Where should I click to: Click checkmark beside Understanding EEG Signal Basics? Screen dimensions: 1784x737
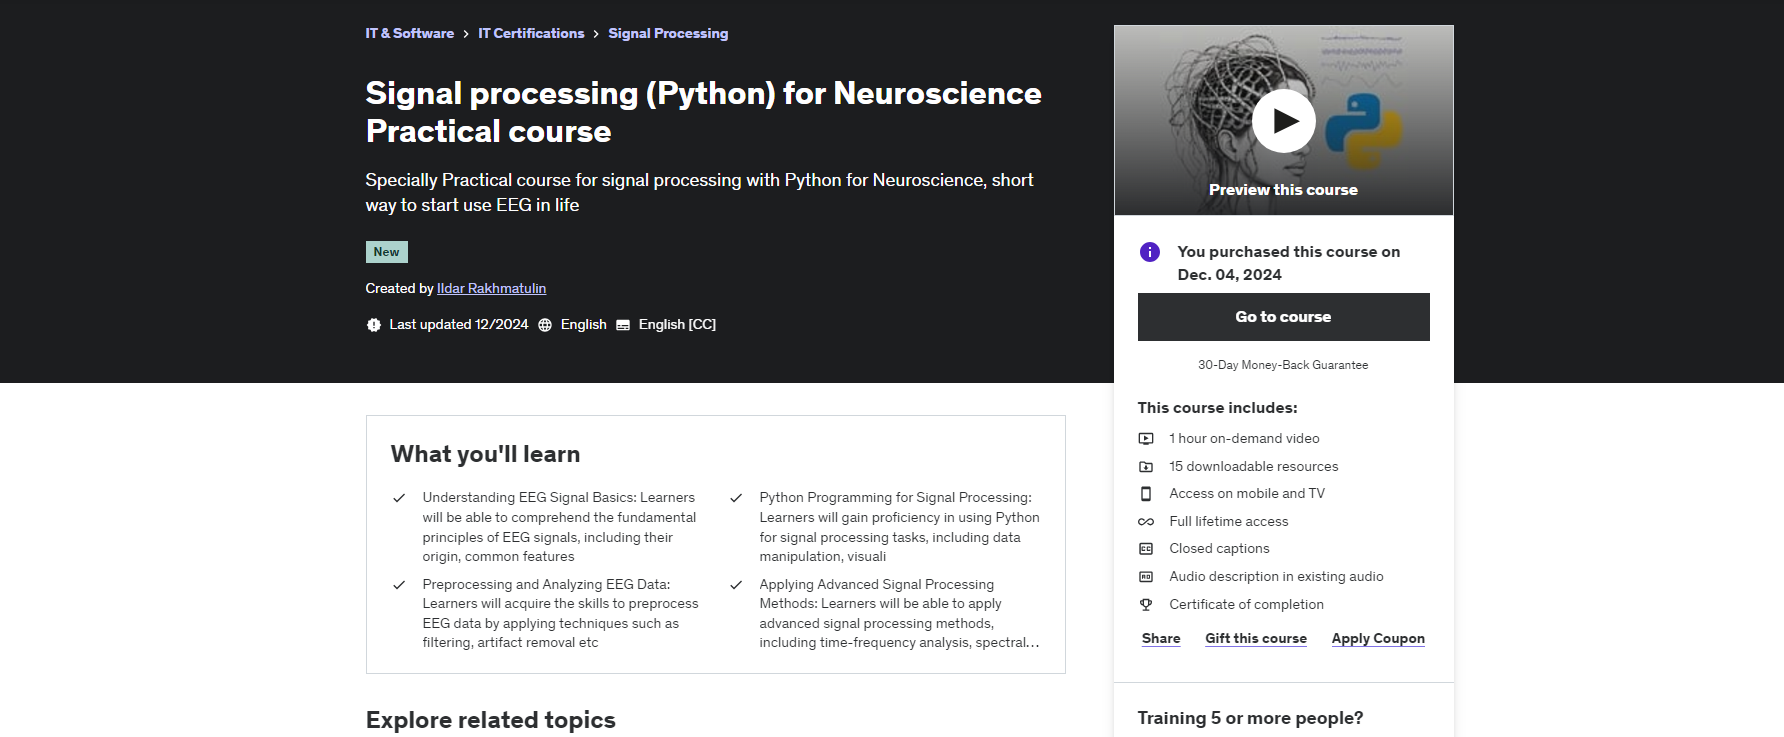(399, 498)
